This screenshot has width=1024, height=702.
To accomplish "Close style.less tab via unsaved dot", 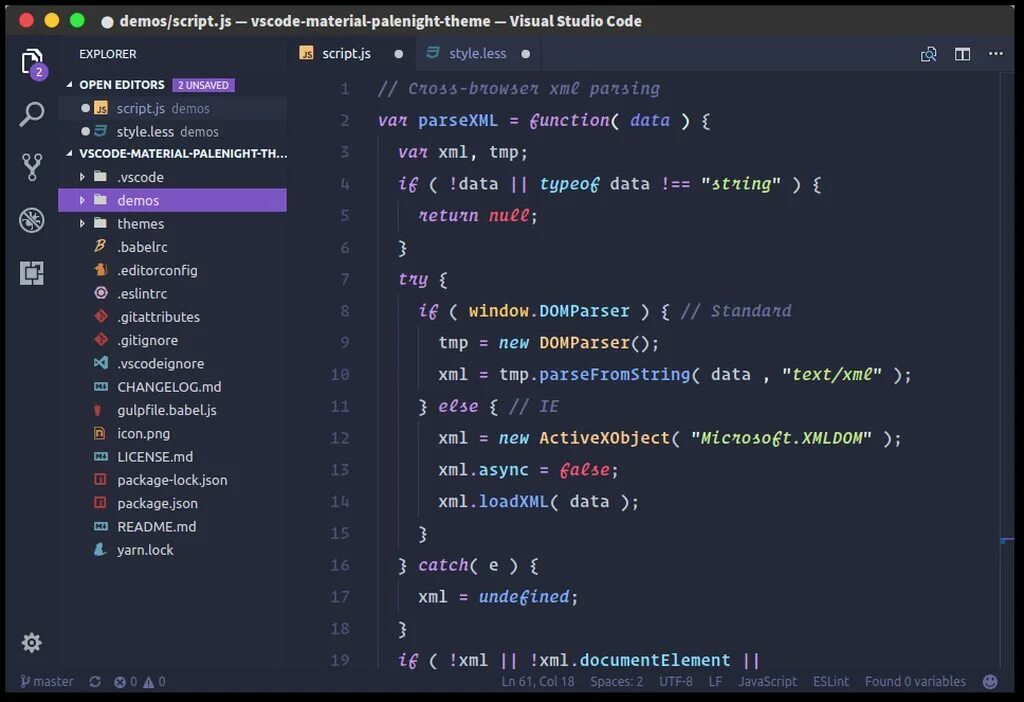I will pyautogui.click(x=526, y=54).
